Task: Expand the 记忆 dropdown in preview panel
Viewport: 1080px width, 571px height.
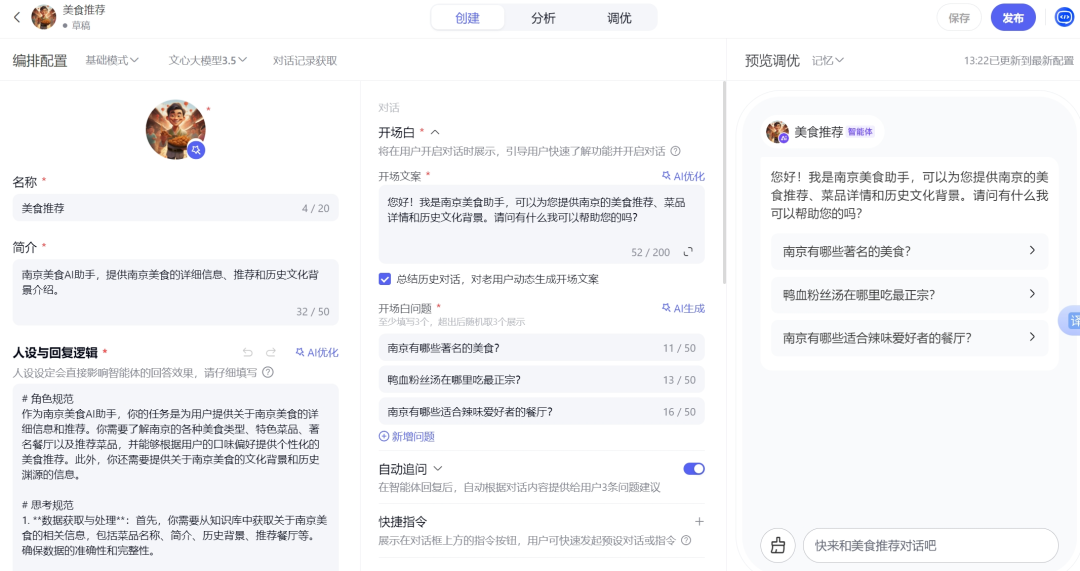Action: point(827,60)
